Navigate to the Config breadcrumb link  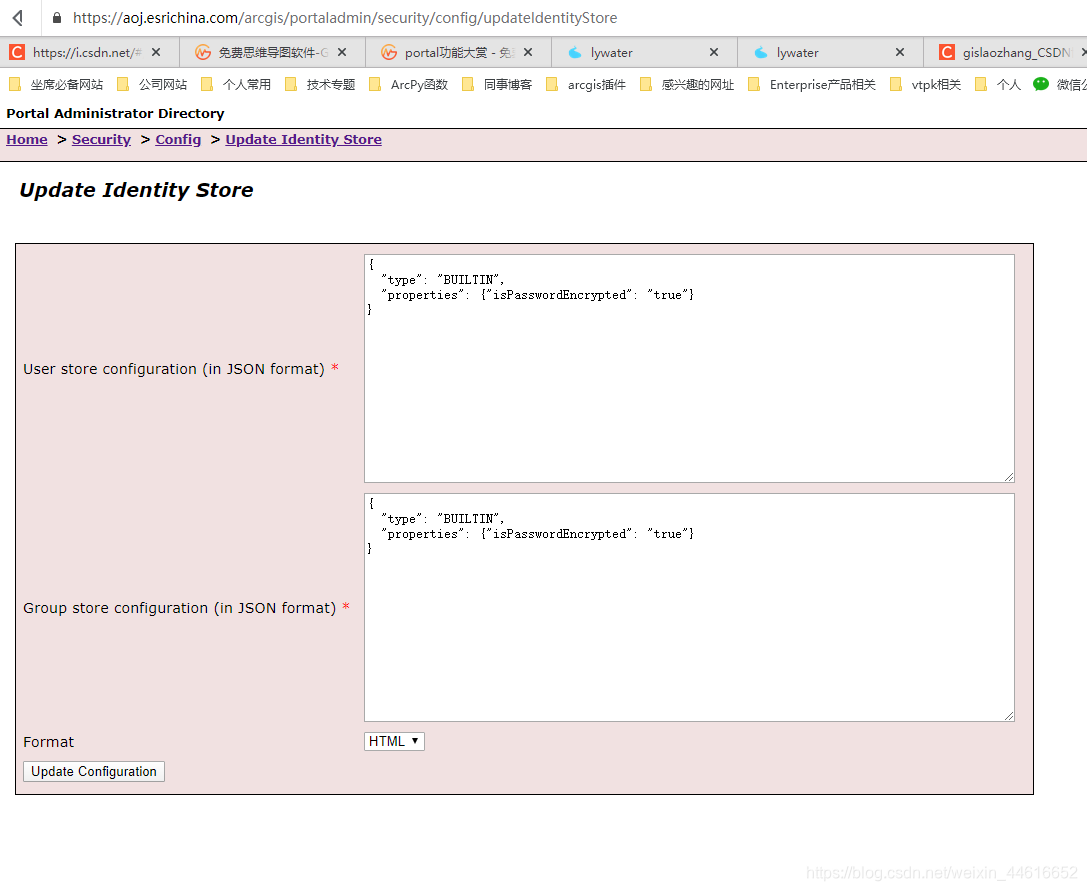coord(178,140)
